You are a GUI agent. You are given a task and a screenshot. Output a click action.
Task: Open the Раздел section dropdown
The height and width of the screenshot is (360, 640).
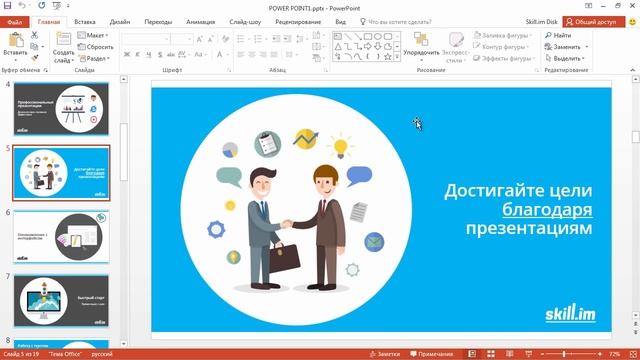coord(95,58)
